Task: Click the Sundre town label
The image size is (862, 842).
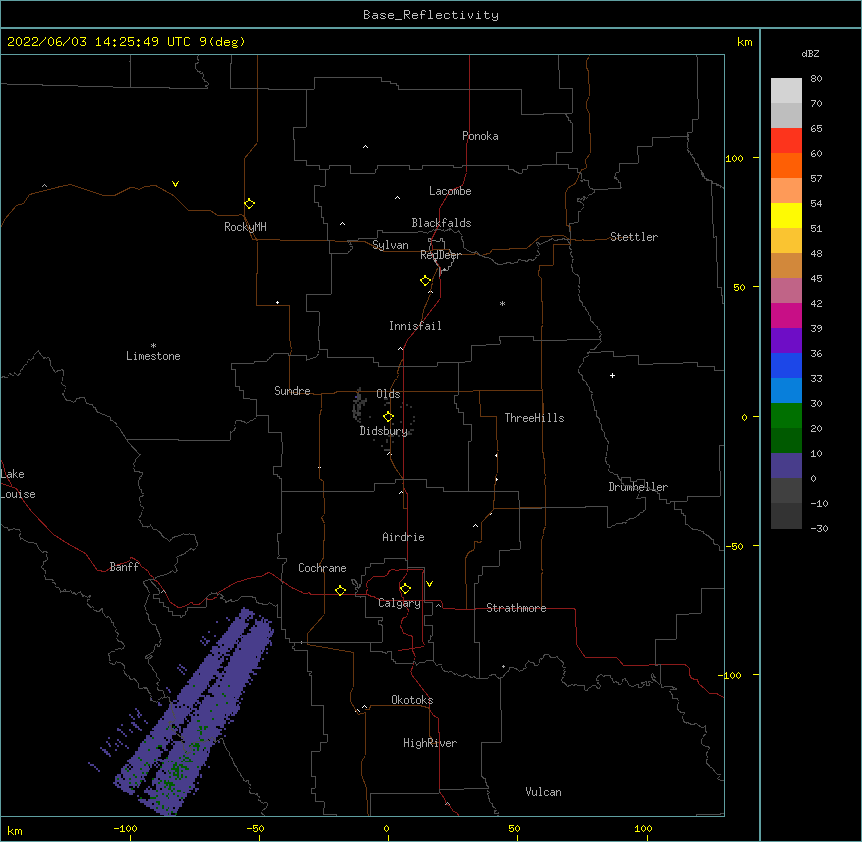Action: (292, 391)
